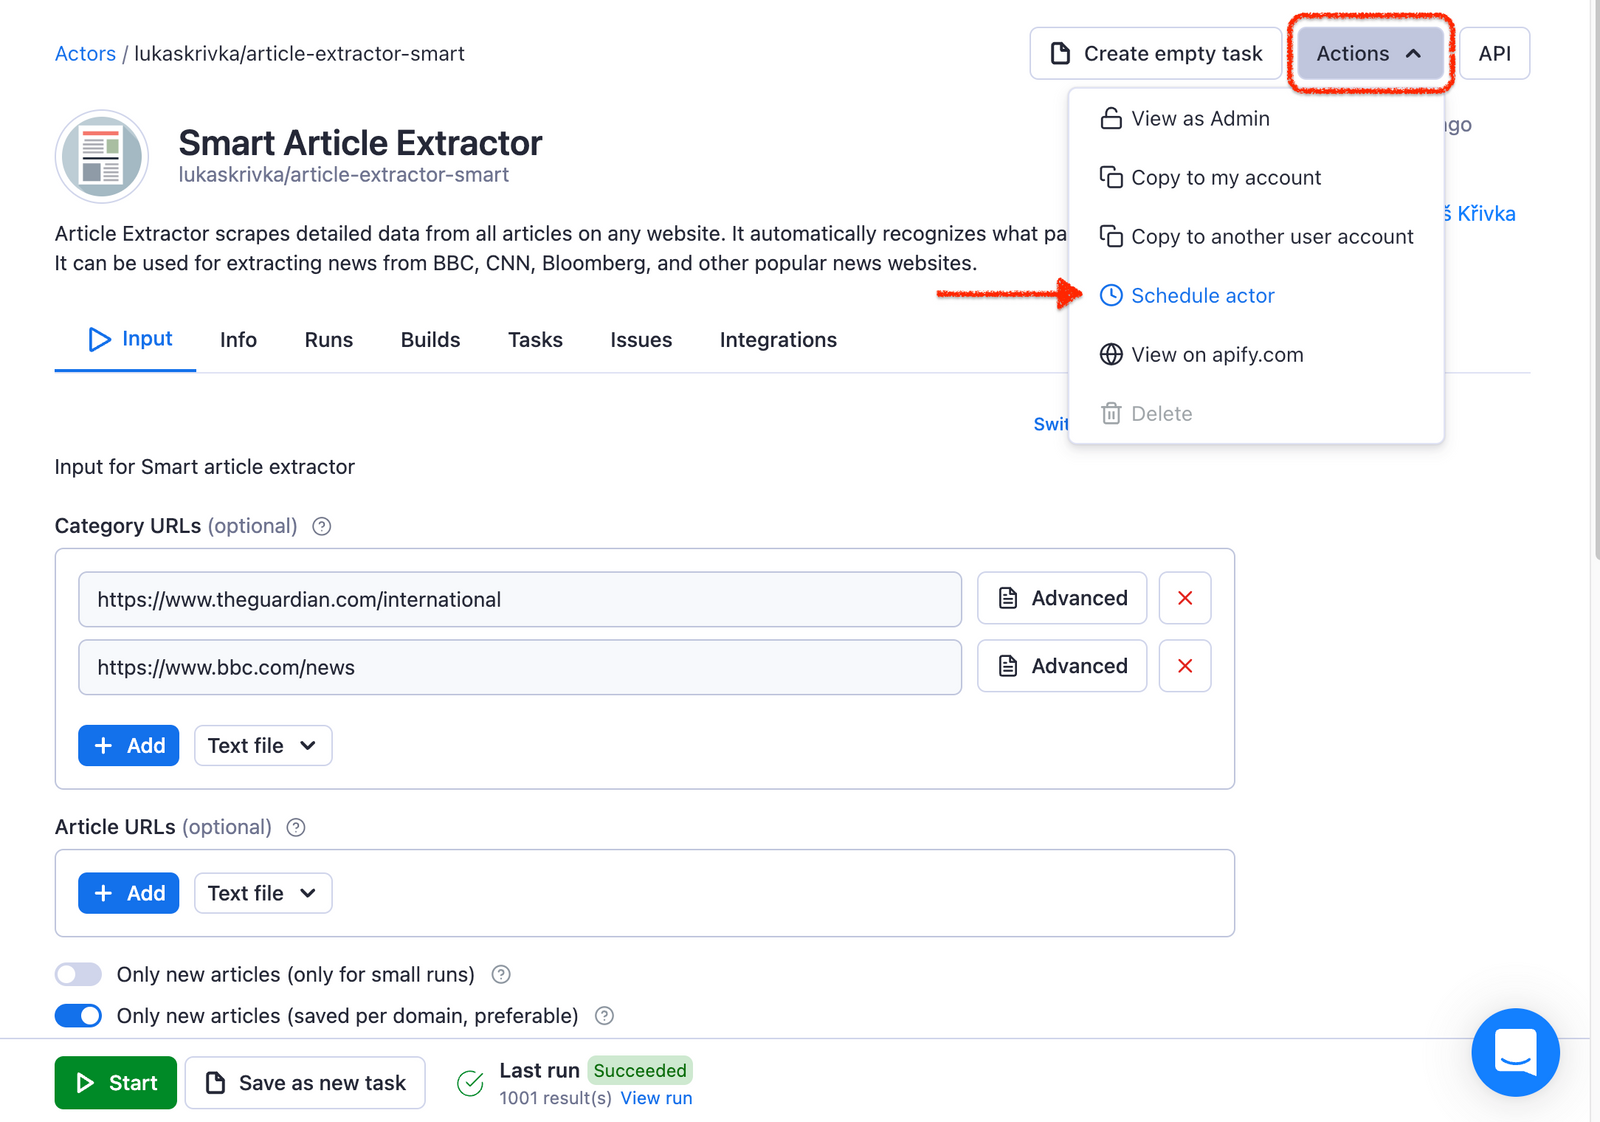Open Text file dropdown under Article URLs

tap(262, 892)
